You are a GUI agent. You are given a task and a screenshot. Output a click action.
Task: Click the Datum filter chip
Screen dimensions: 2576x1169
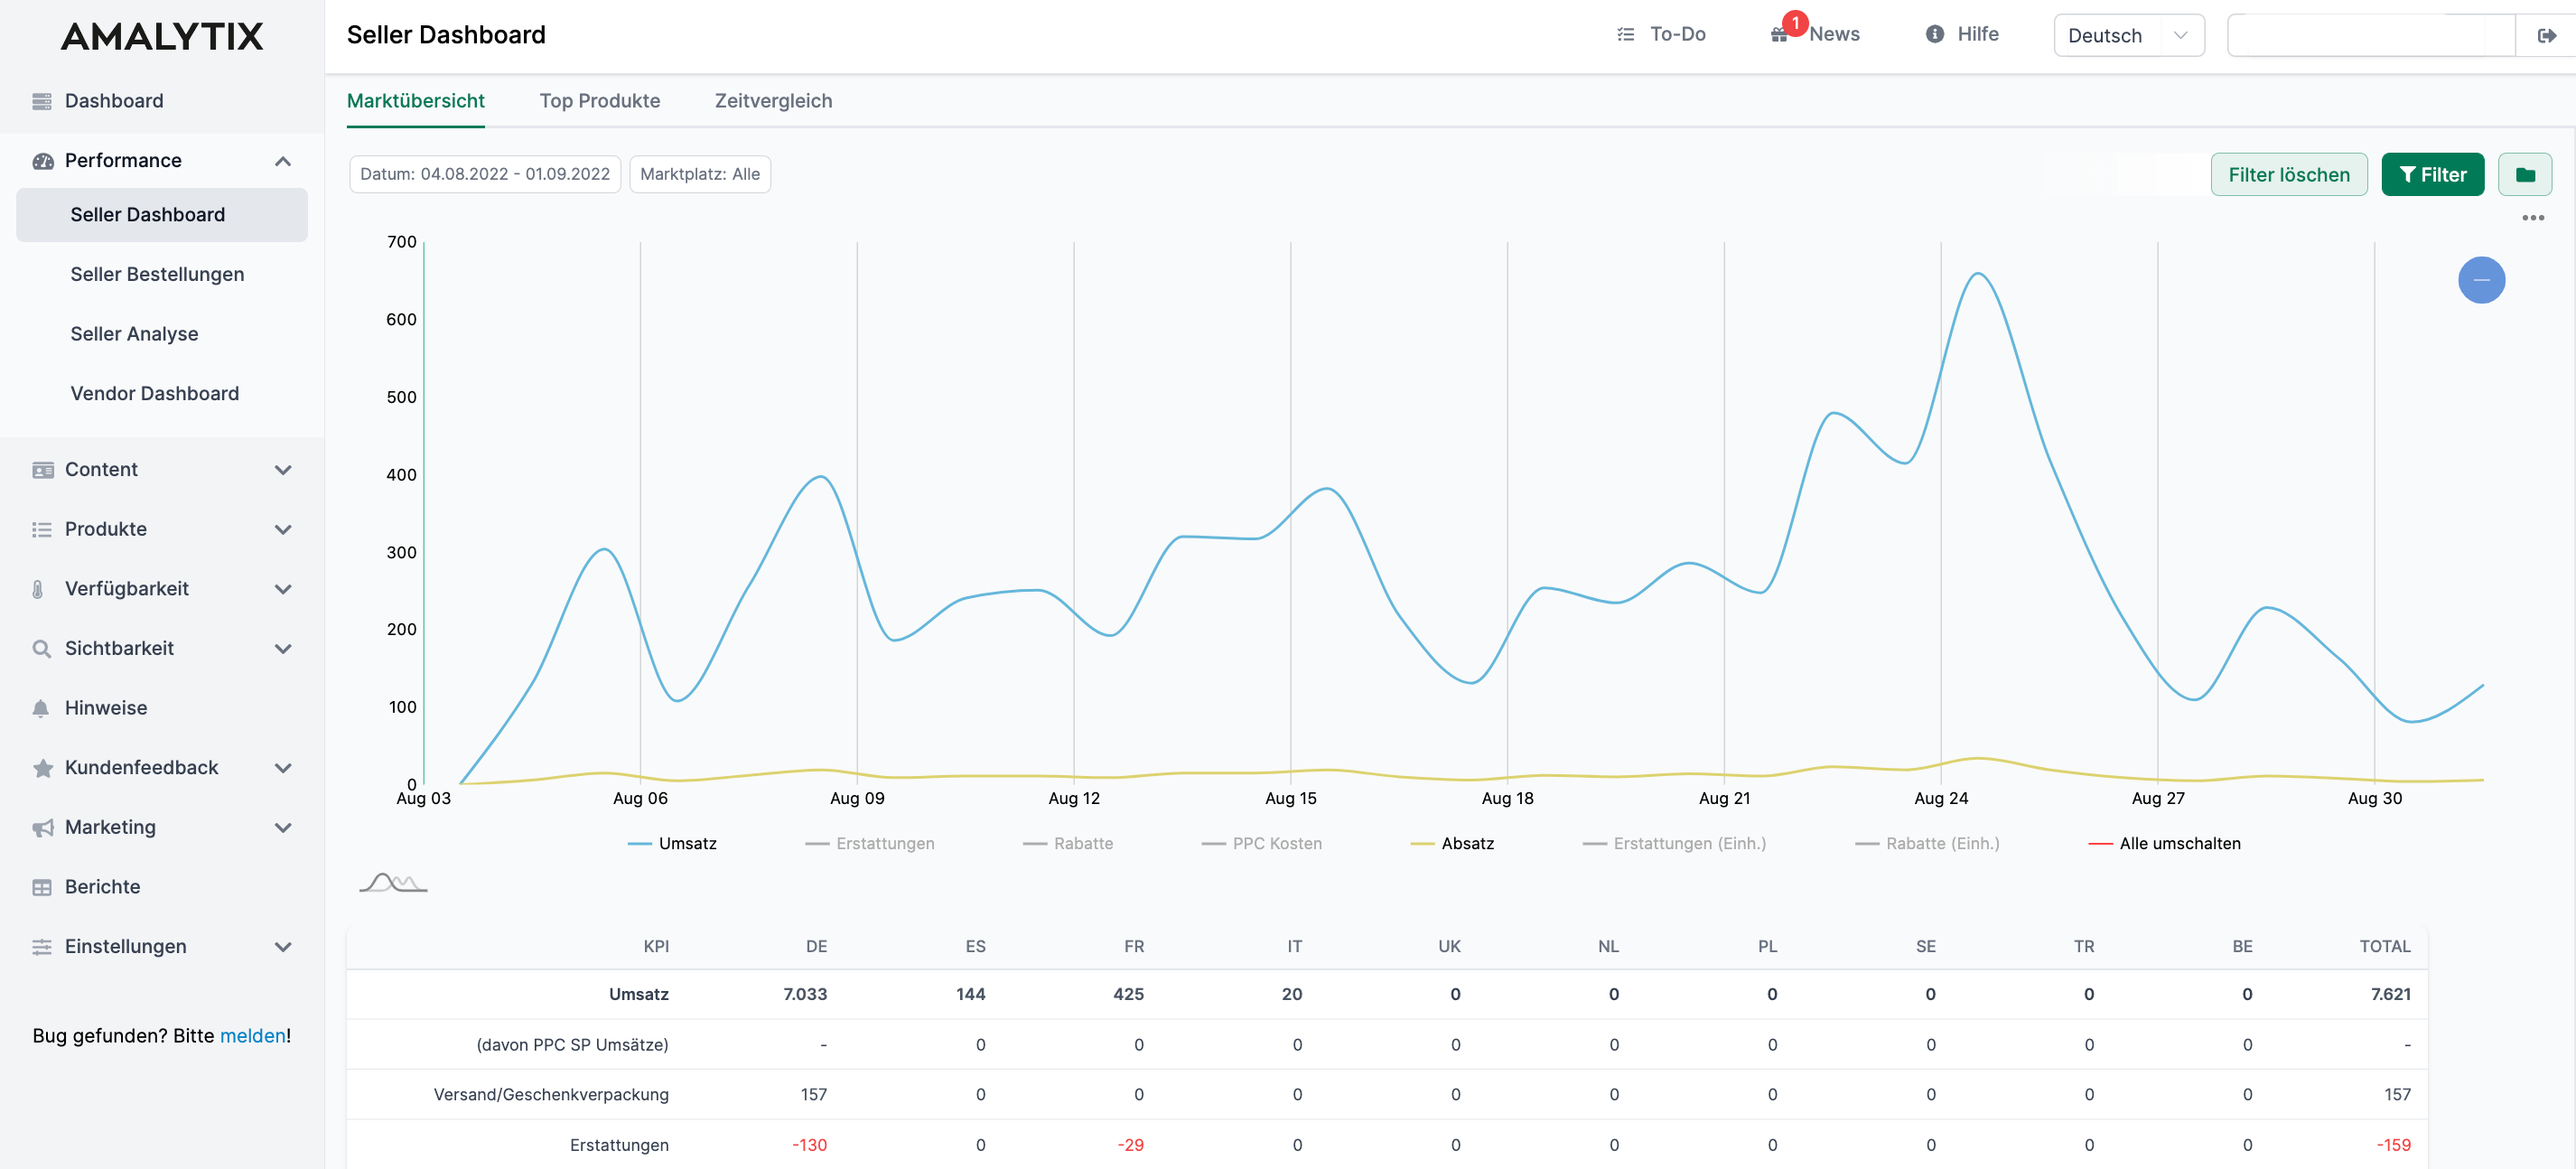tap(485, 174)
